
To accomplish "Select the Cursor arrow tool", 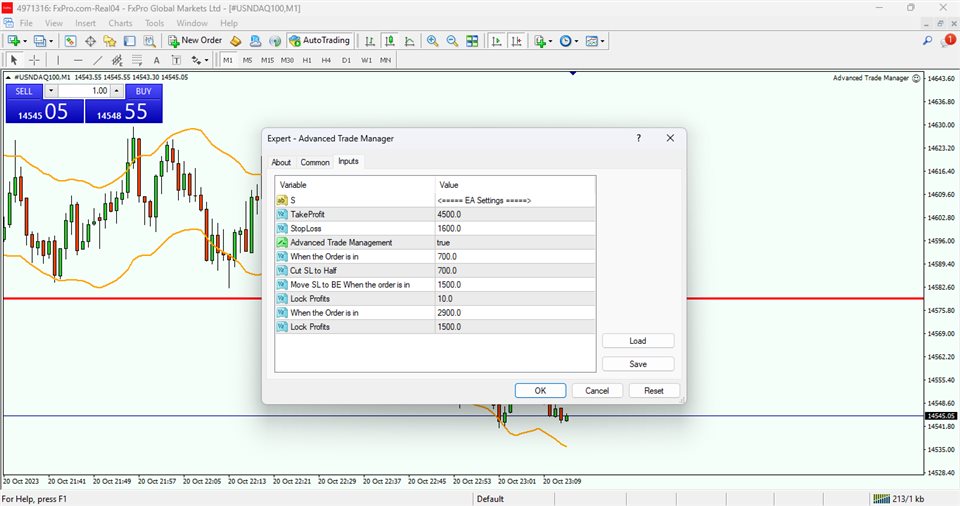I will 14,60.
